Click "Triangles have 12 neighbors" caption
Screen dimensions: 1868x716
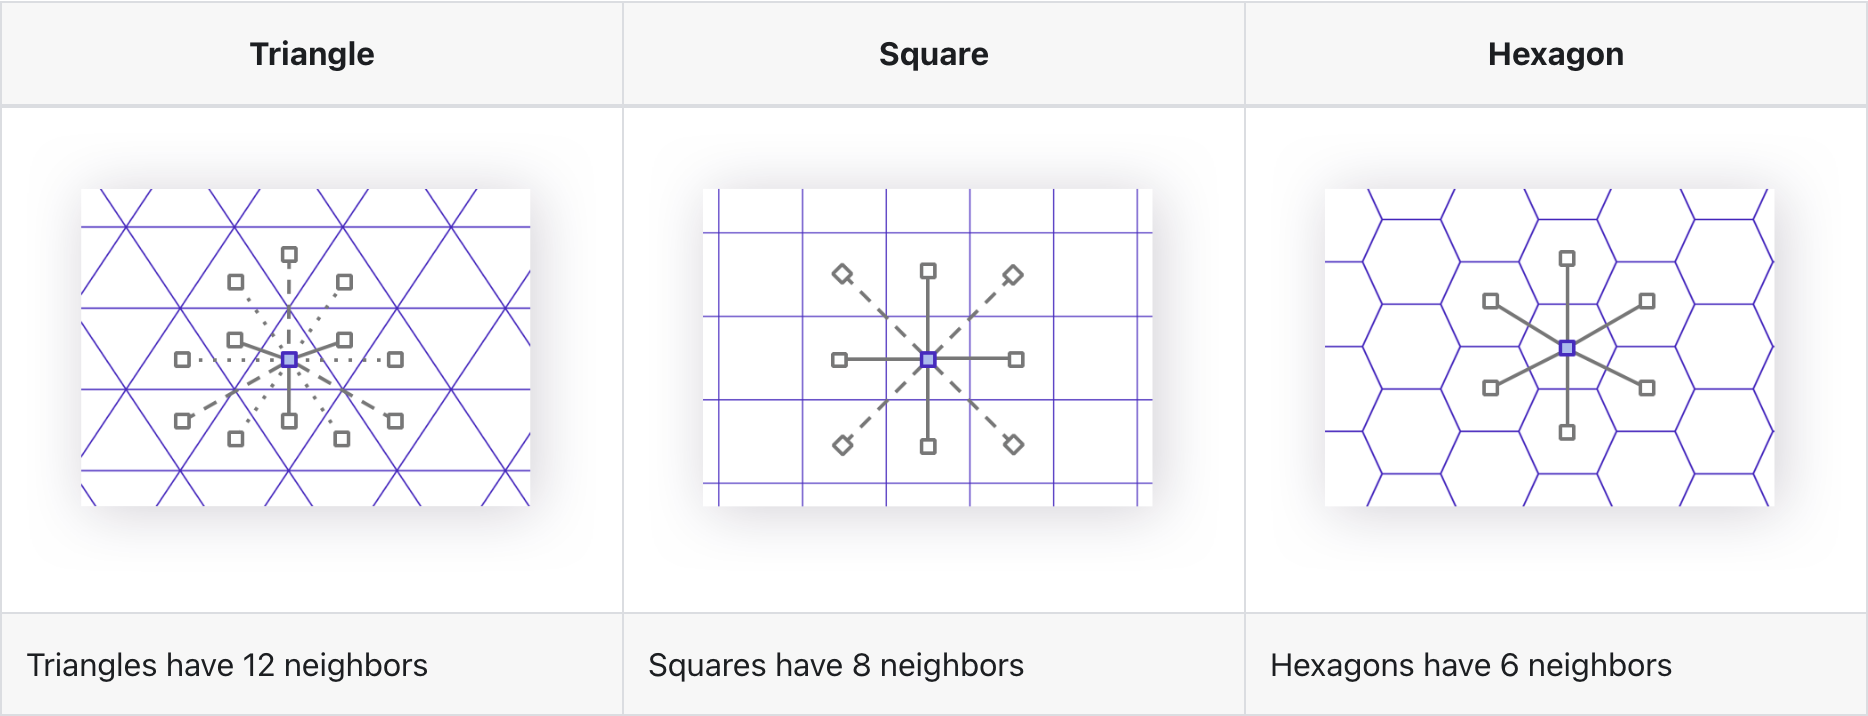point(227,665)
